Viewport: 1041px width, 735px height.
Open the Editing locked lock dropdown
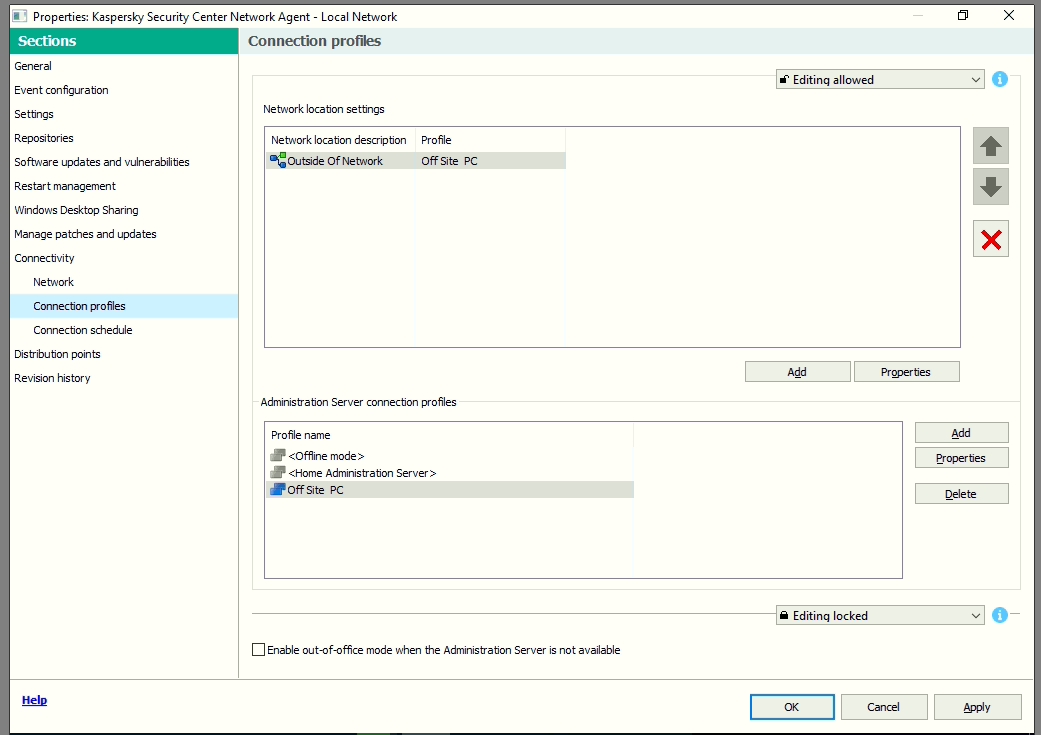click(880, 615)
